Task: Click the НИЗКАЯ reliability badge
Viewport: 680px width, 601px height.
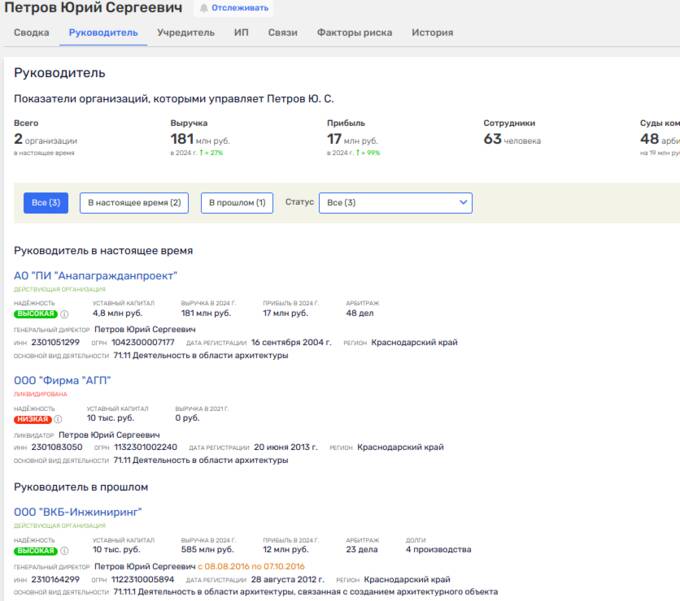Action: [x=33, y=419]
